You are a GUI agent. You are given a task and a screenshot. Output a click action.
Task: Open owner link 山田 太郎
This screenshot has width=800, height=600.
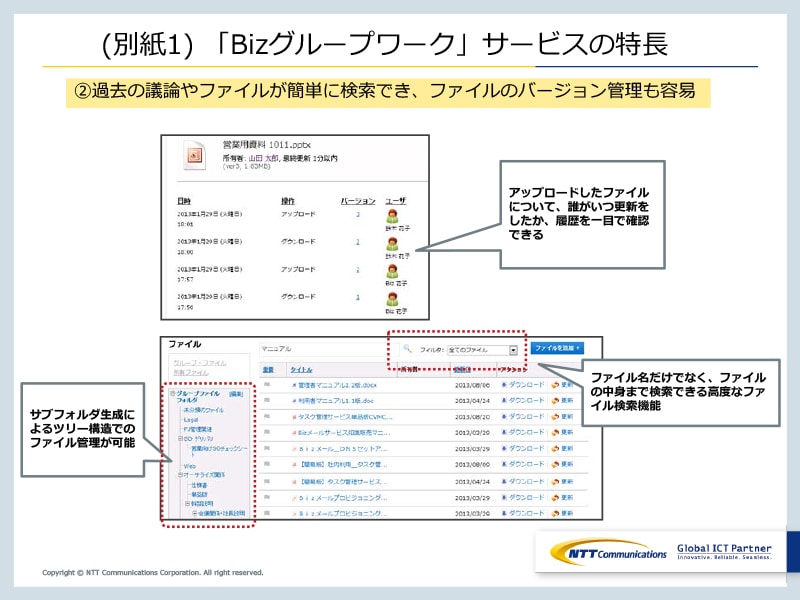[x=263, y=158]
